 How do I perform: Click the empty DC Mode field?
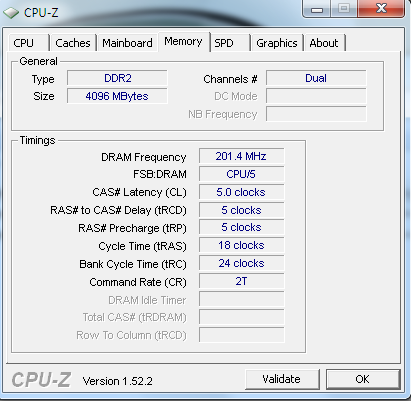coord(316,96)
